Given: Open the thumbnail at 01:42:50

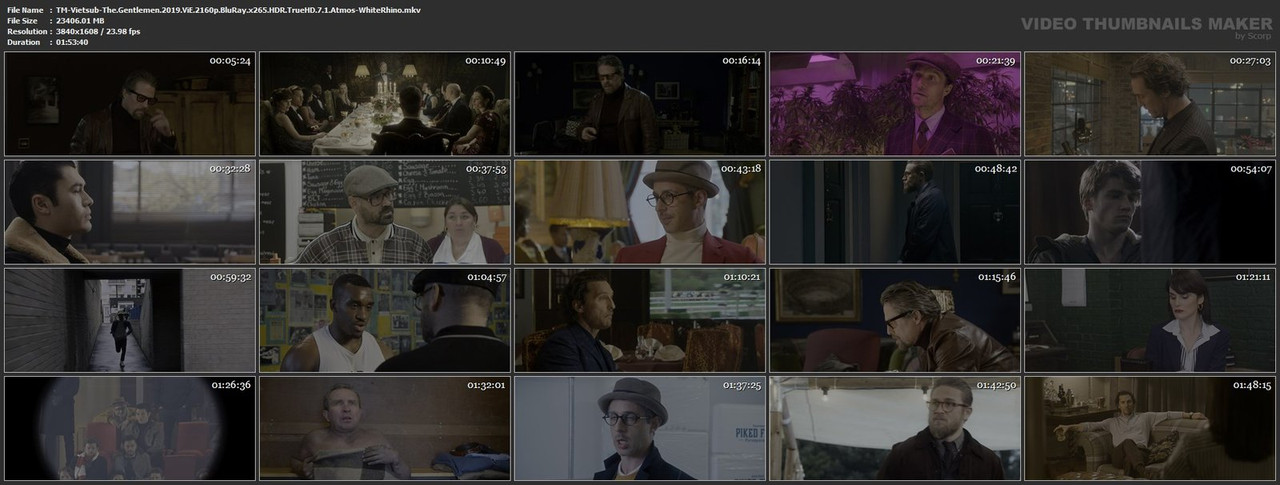Looking at the screenshot, I should (x=895, y=428).
